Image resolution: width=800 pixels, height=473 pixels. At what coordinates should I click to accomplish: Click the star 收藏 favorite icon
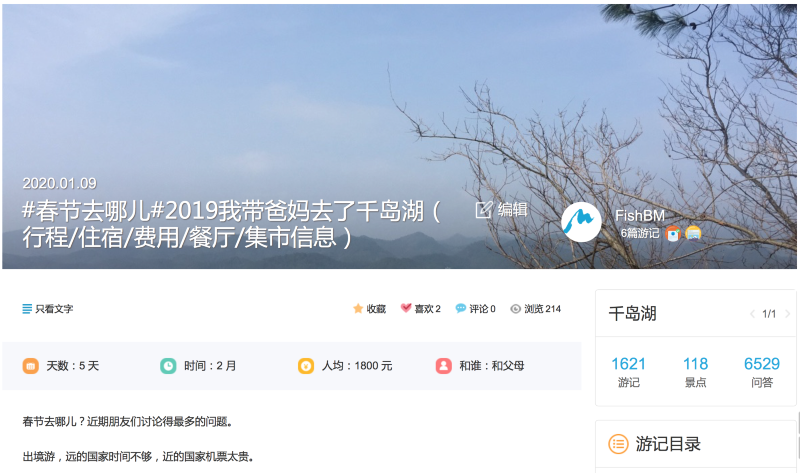[358, 309]
